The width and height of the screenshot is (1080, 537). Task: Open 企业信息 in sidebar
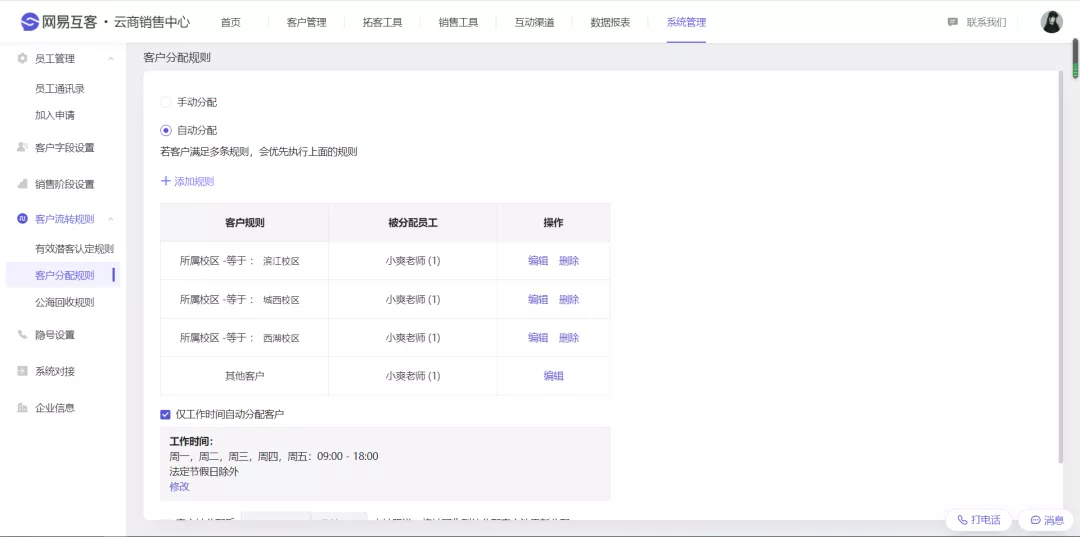[x=54, y=408]
